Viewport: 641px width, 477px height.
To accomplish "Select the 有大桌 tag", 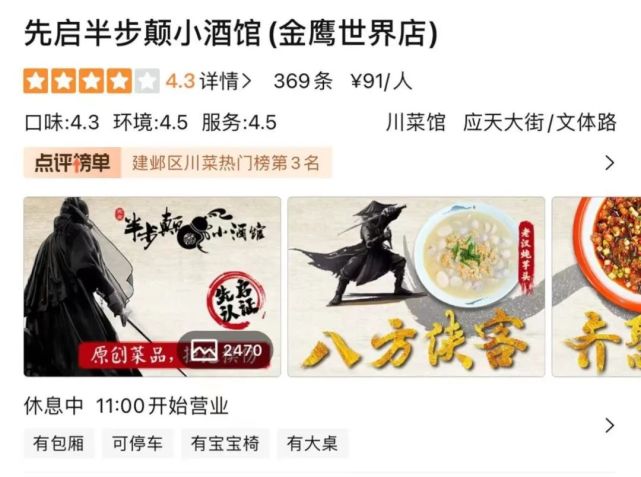I will pos(313,443).
